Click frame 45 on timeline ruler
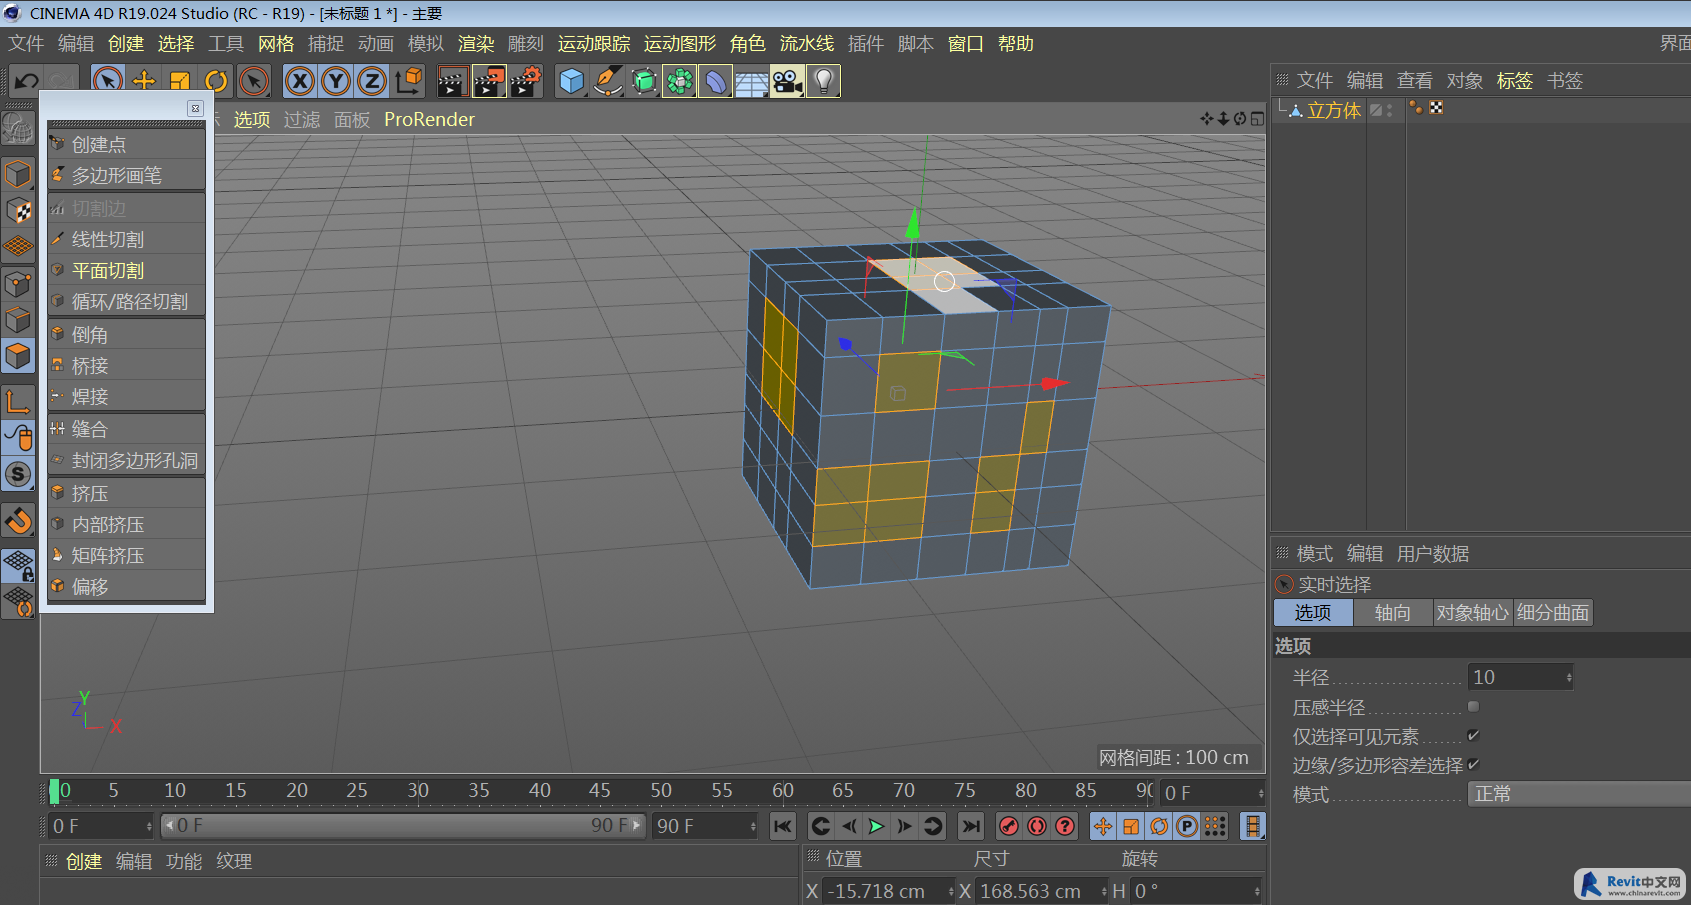 pos(600,791)
